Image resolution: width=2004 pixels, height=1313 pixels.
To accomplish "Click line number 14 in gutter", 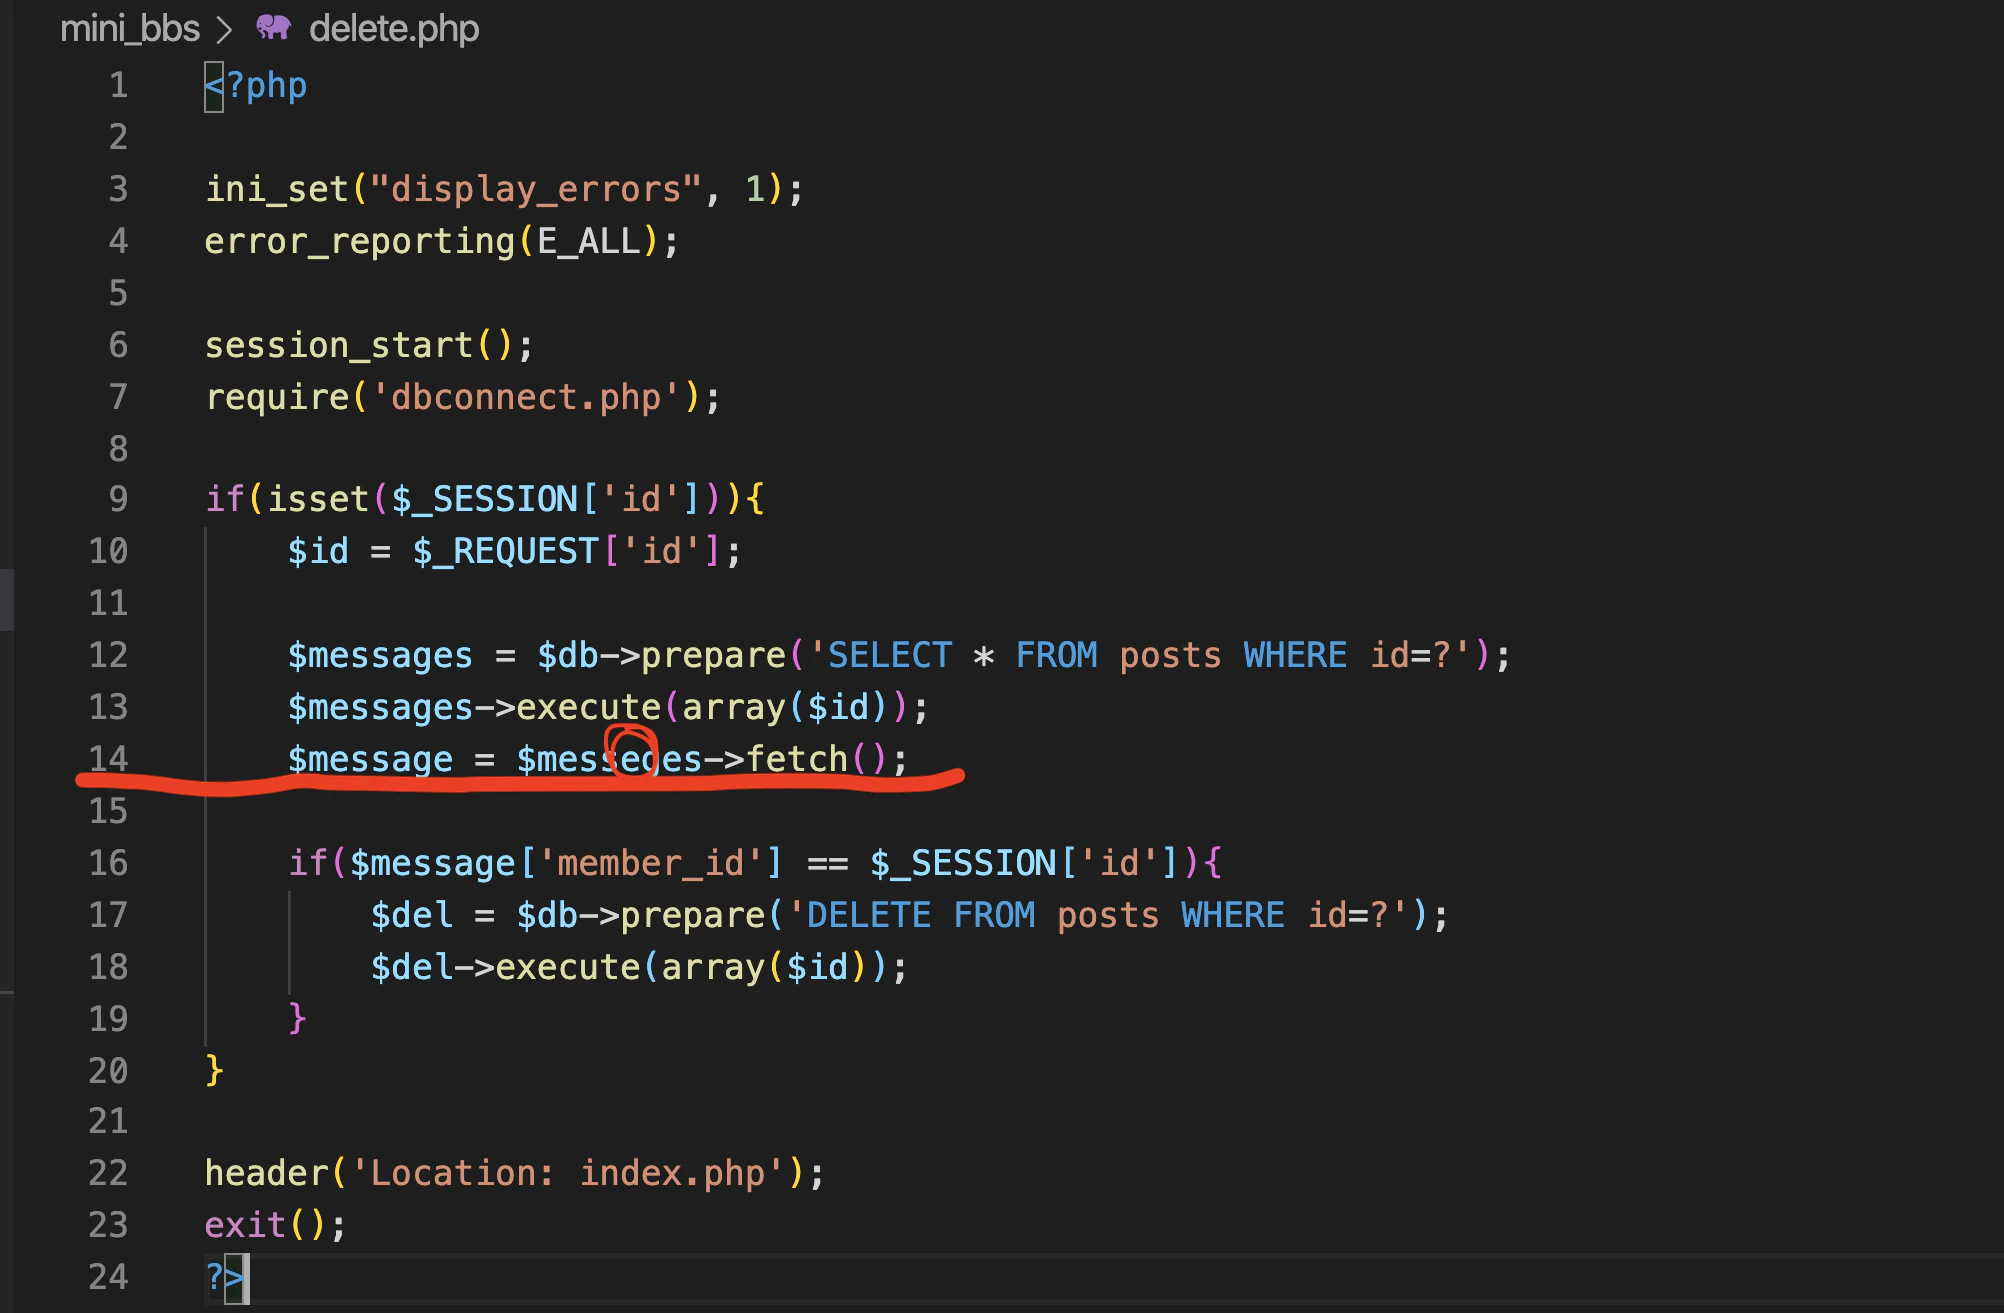I will tap(108, 758).
